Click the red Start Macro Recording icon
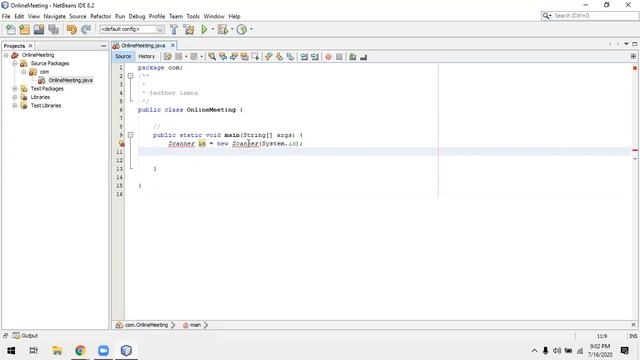 (x=328, y=57)
